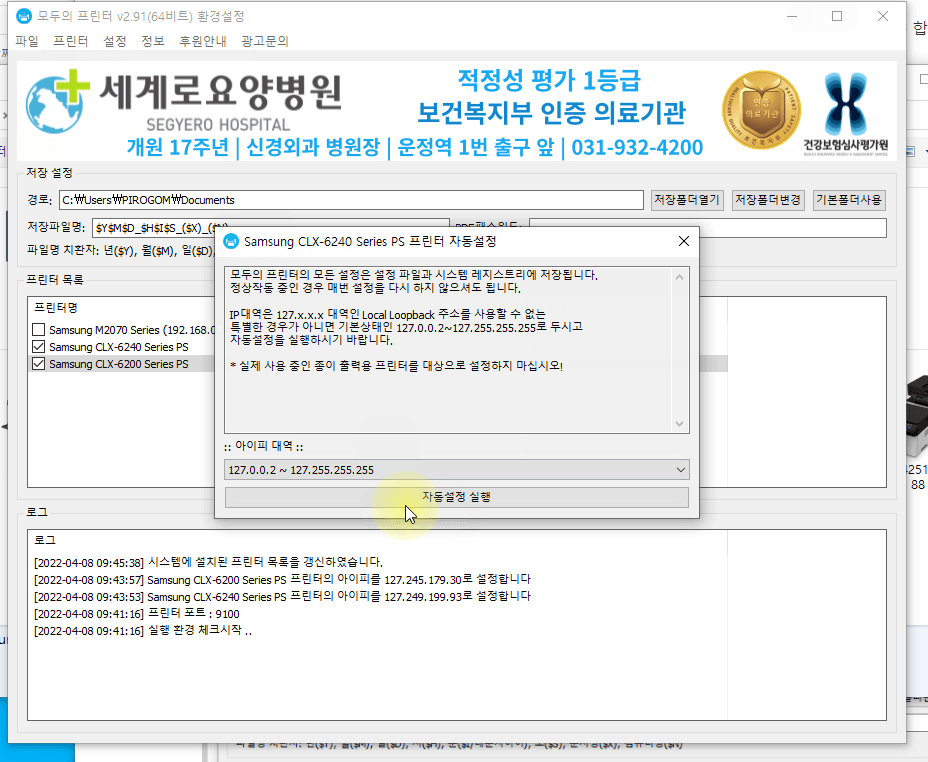The height and width of the screenshot is (762, 928).
Task: Uncheck the Samsung CLX-6200 Series PS checkbox
Action: (x=38, y=364)
